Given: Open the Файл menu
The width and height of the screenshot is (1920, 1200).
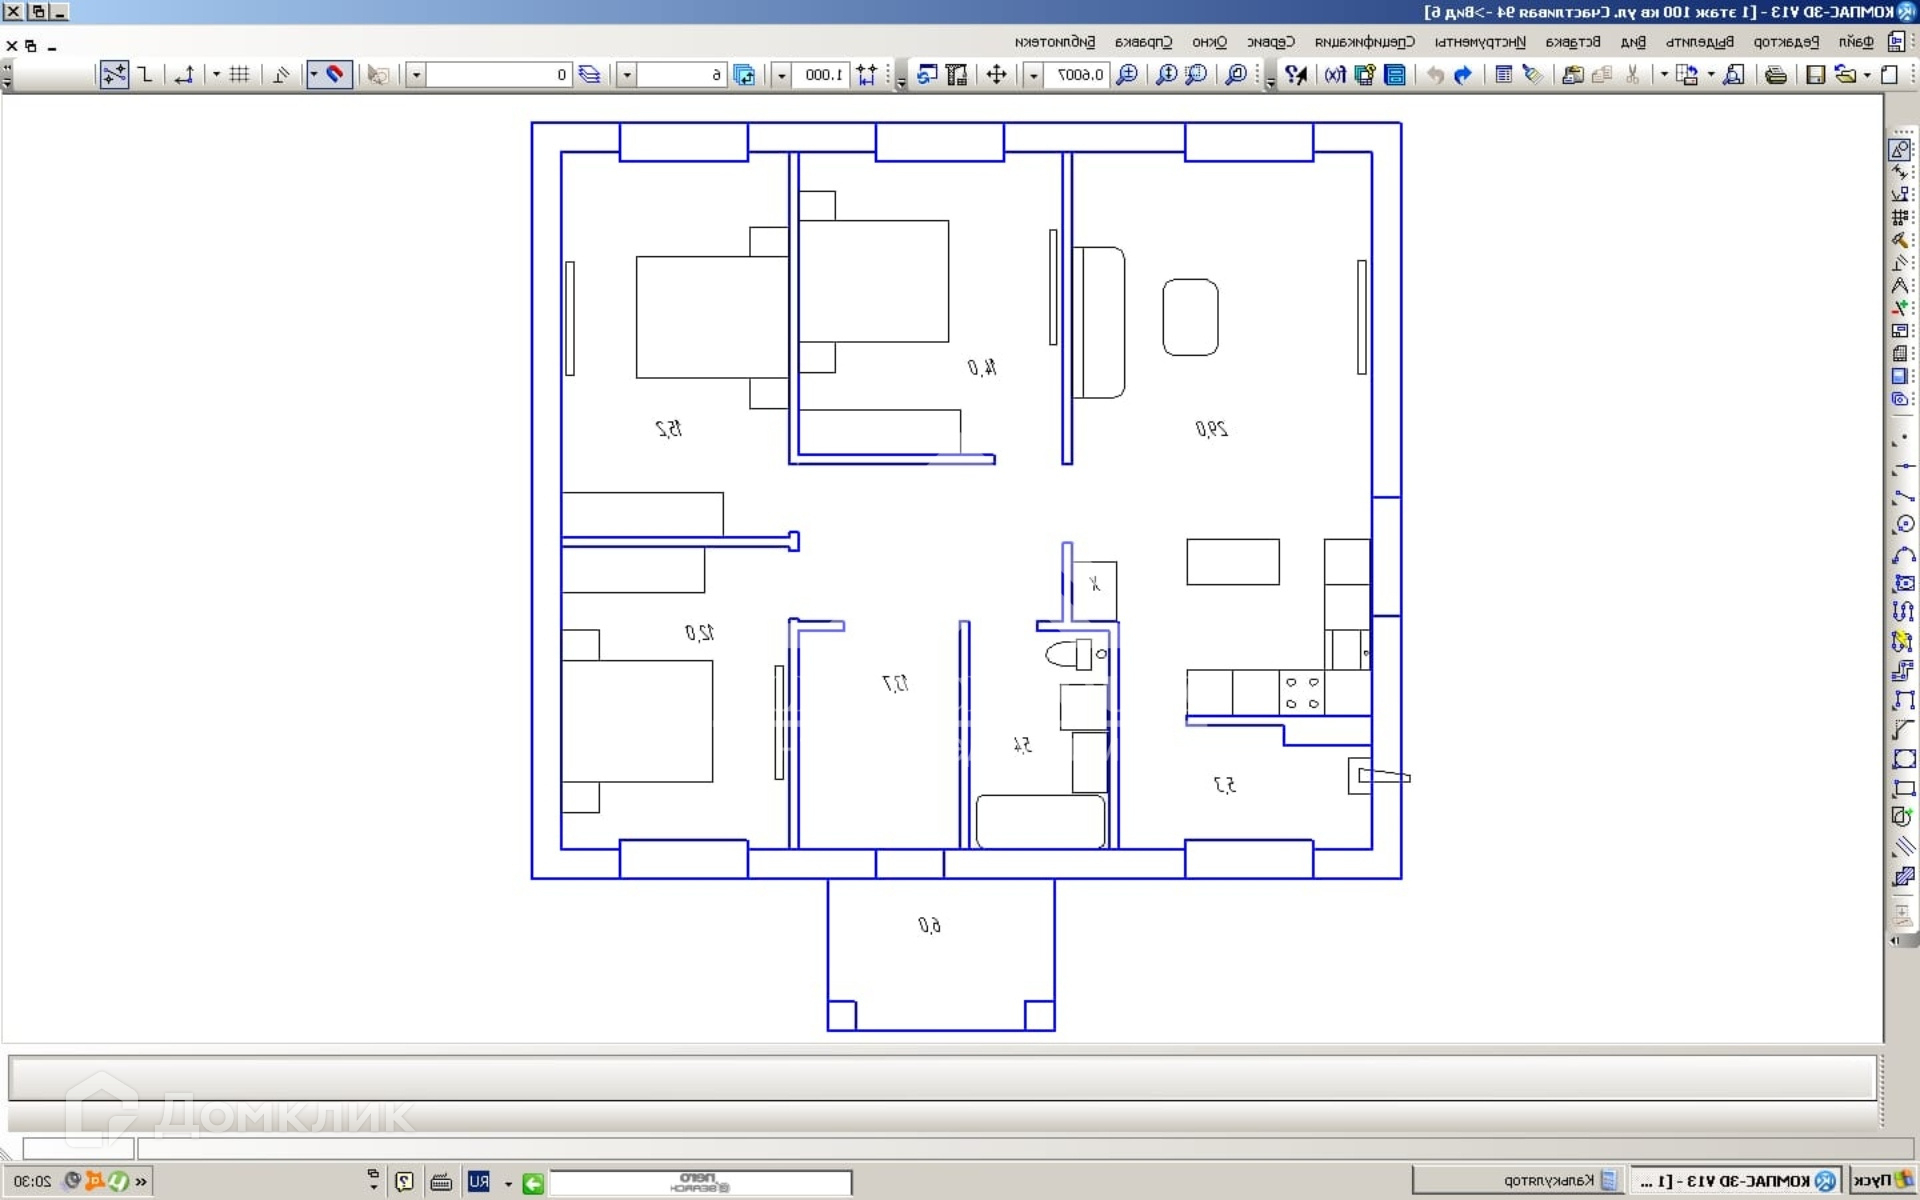Looking at the screenshot, I should 1855,42.
